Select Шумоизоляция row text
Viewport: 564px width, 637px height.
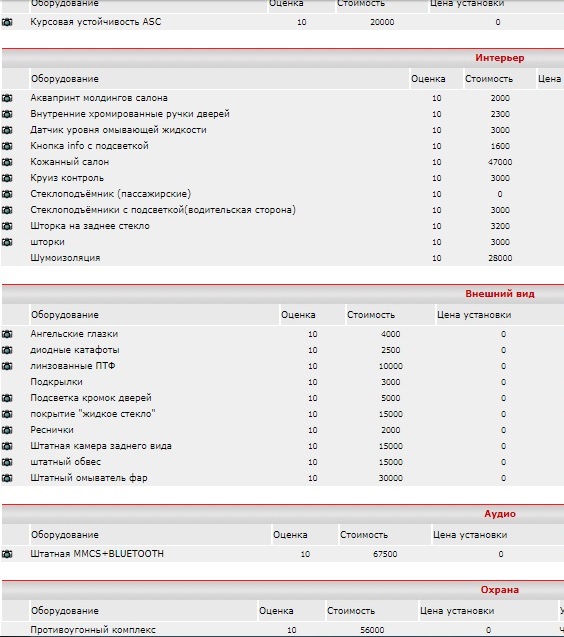point(65,258)
